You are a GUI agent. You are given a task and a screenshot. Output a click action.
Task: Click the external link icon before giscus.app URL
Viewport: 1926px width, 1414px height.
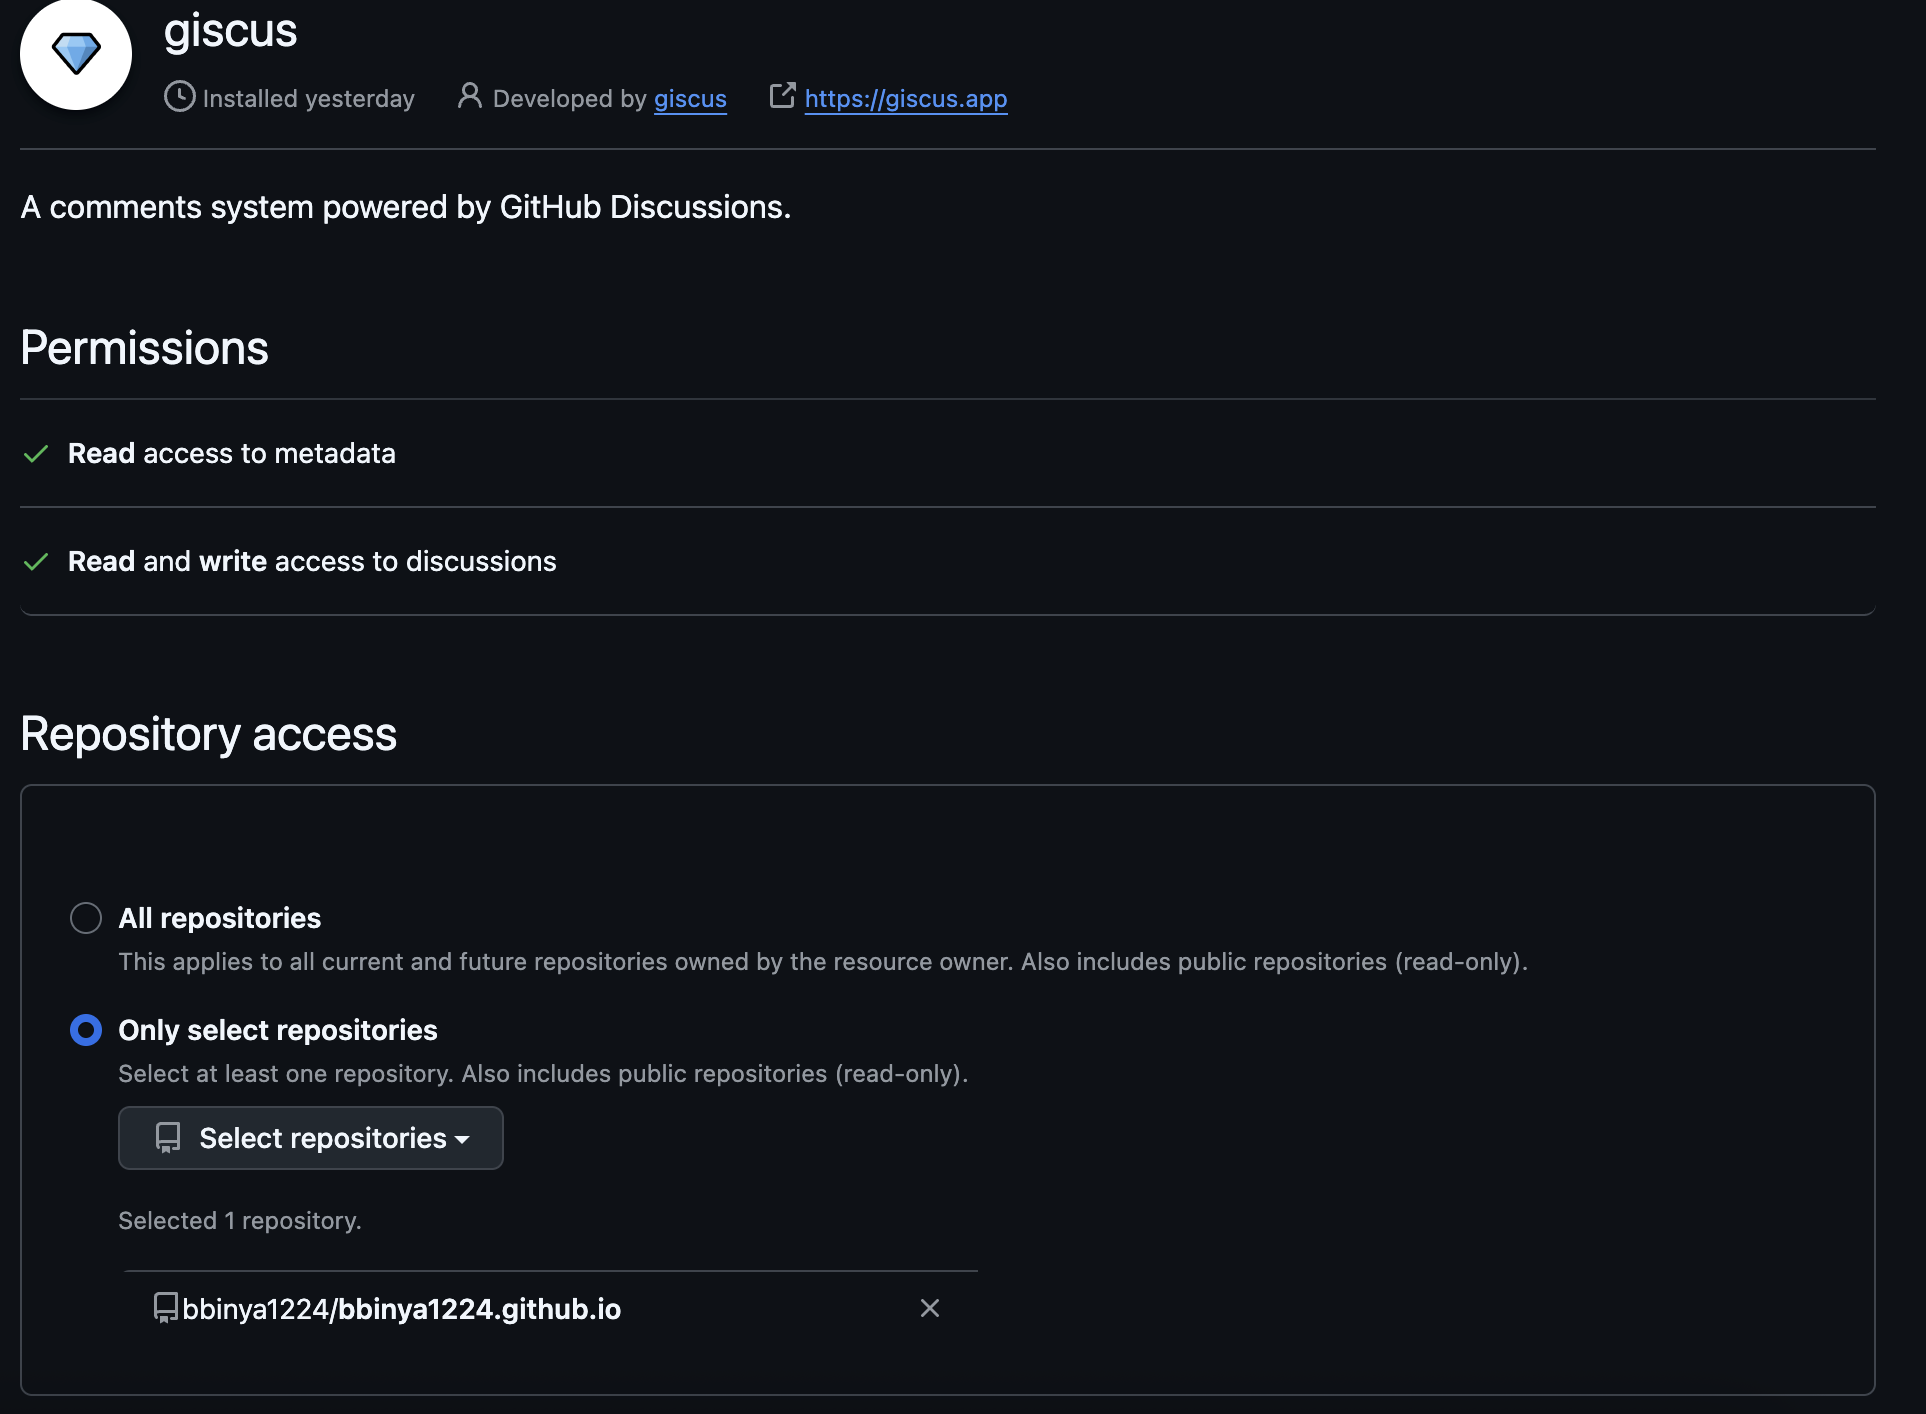click(782, 96)
